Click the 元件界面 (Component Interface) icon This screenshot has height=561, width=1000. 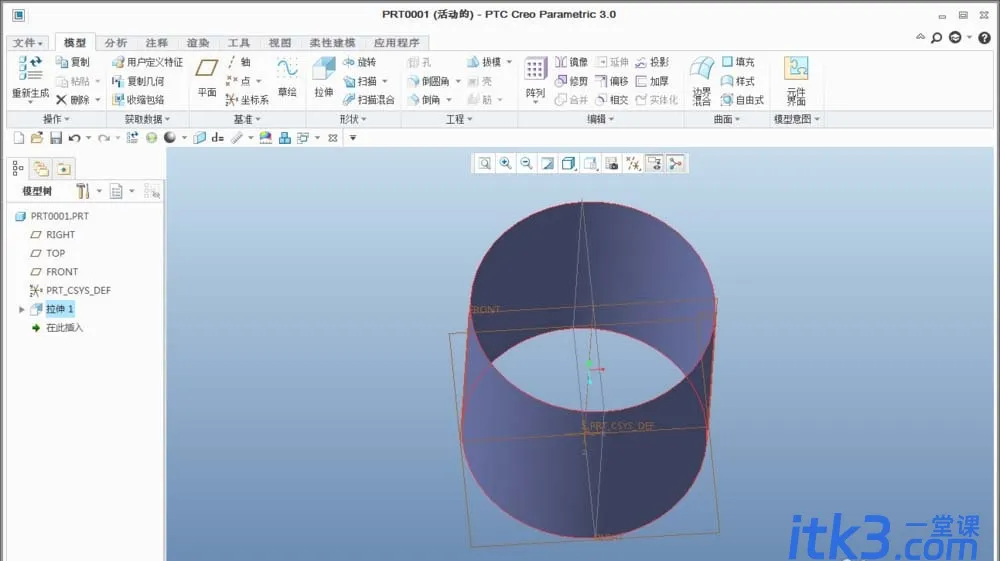[x=796, y=80]
